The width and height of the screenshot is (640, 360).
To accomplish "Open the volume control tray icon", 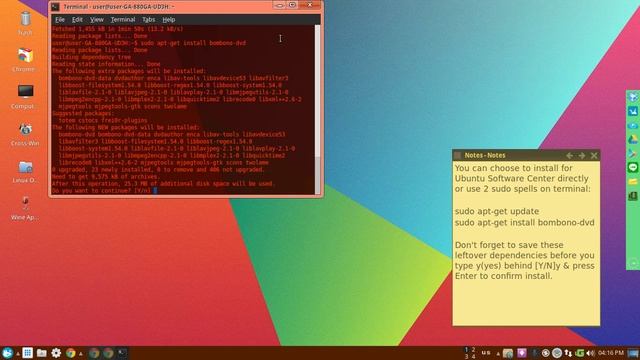I will click(x=590, y=353).
